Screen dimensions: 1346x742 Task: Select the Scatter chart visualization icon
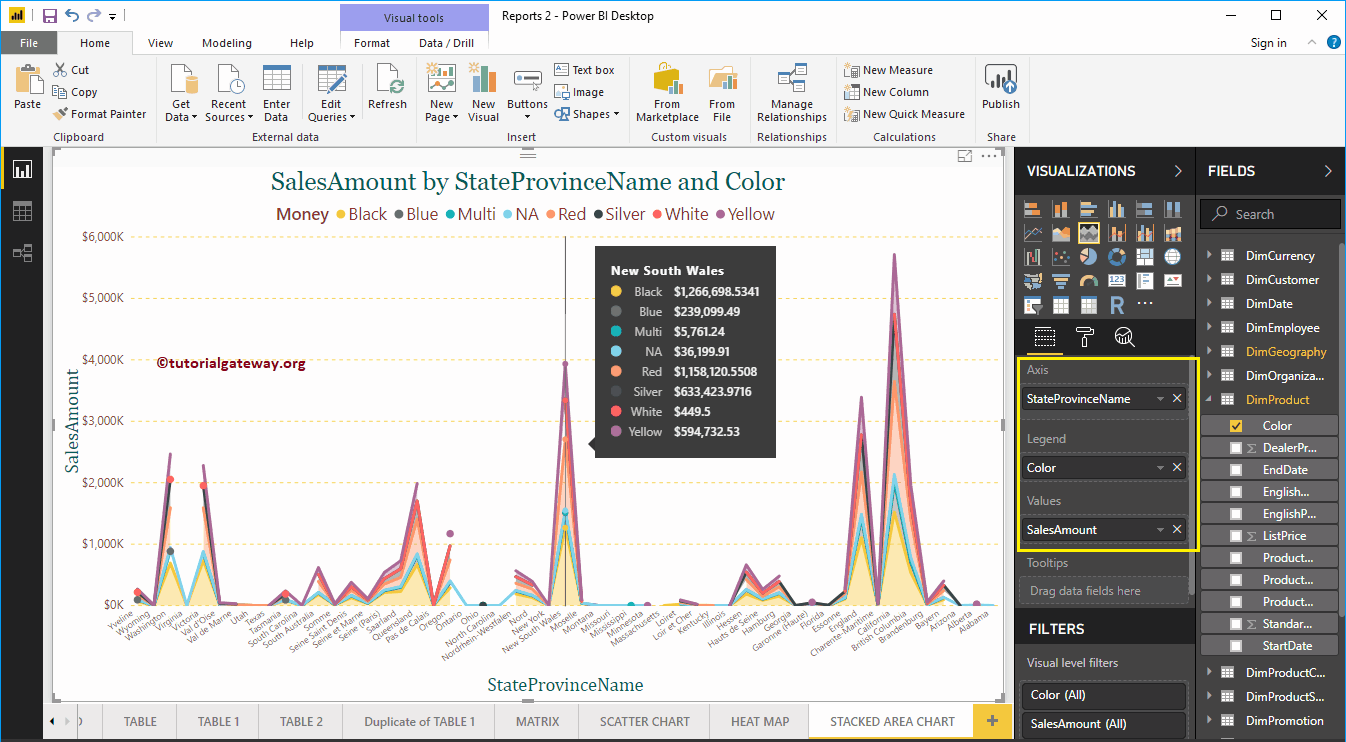[x=1061, y=257]
